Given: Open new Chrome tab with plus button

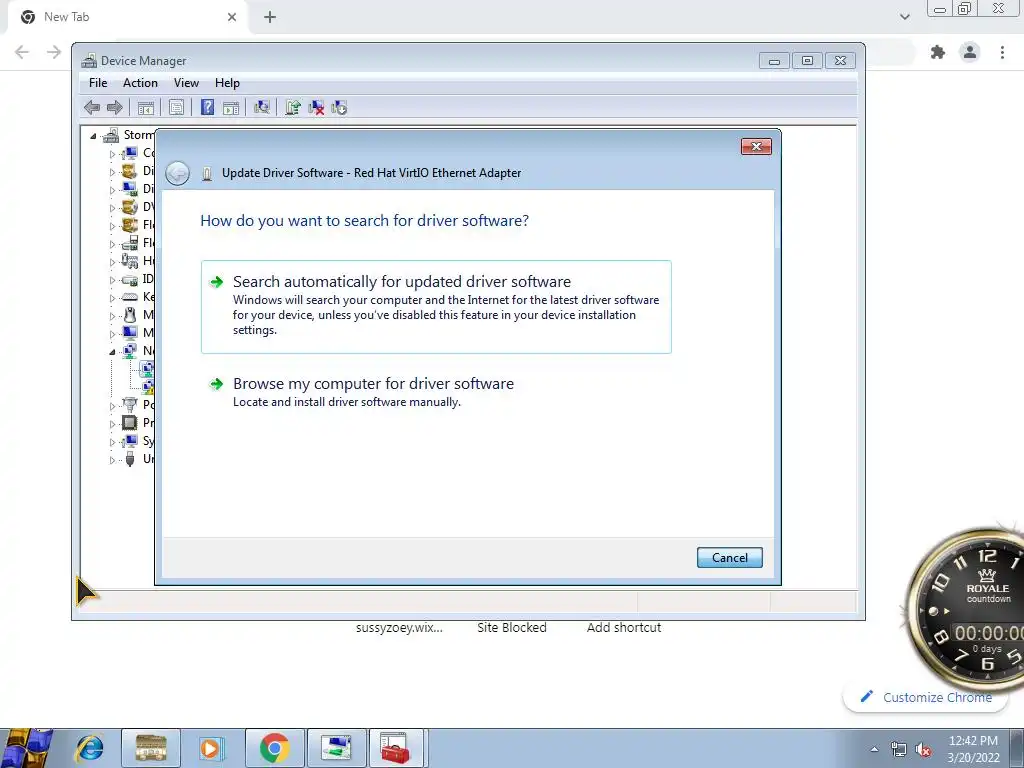Looking at the screenshot, I should tap(270, 17).
